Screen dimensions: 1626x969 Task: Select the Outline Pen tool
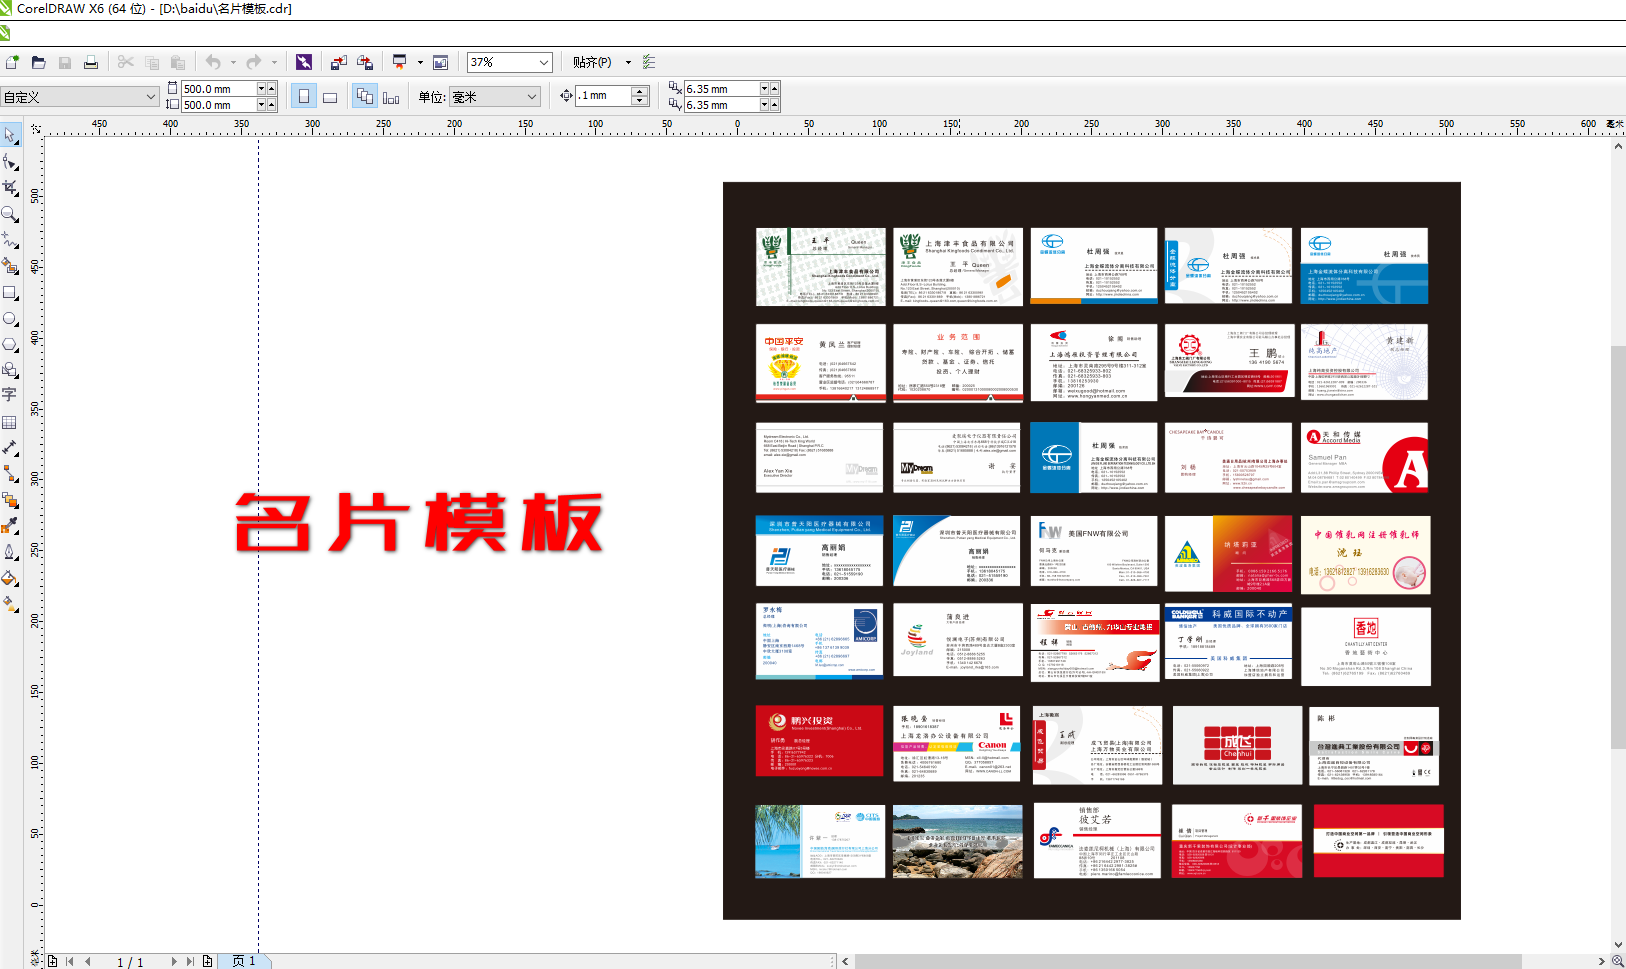[x=10, y=552]
